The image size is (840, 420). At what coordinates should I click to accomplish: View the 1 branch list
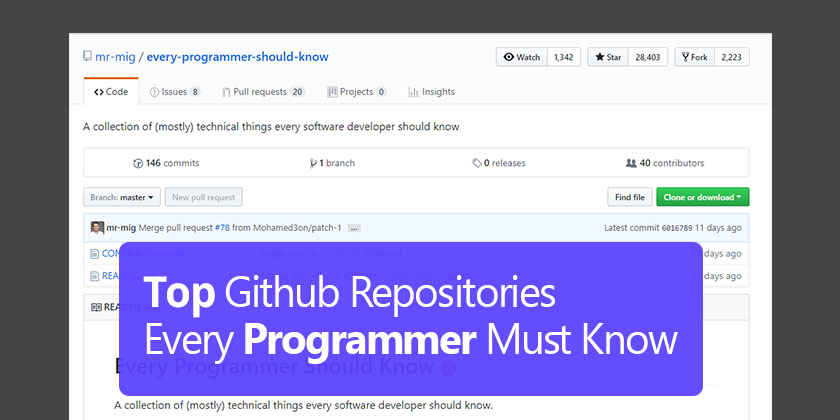click(x=332, y=163)
